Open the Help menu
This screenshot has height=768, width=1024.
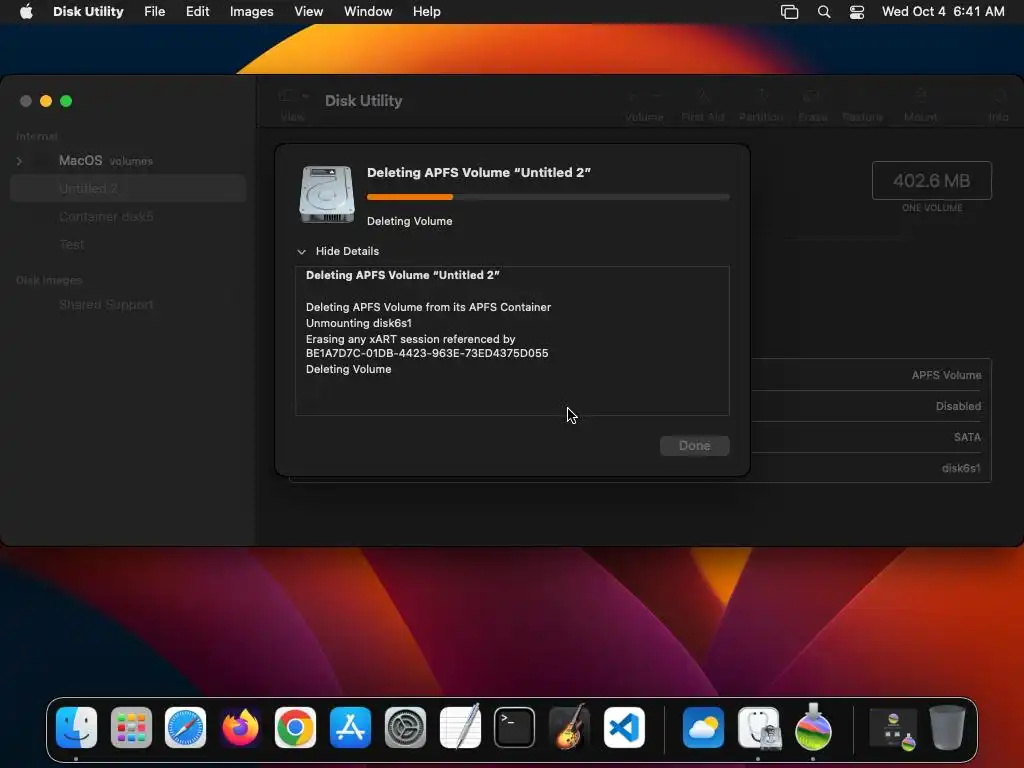click(426, 12)
